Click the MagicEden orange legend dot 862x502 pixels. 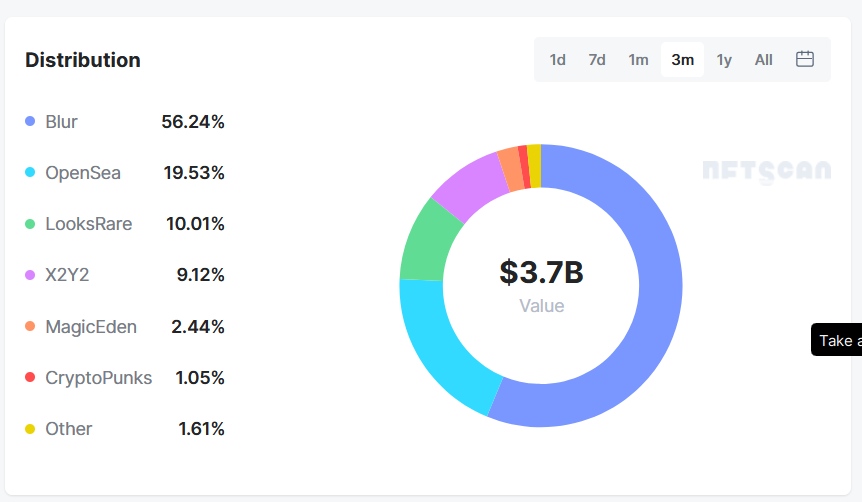click(30, 326)
